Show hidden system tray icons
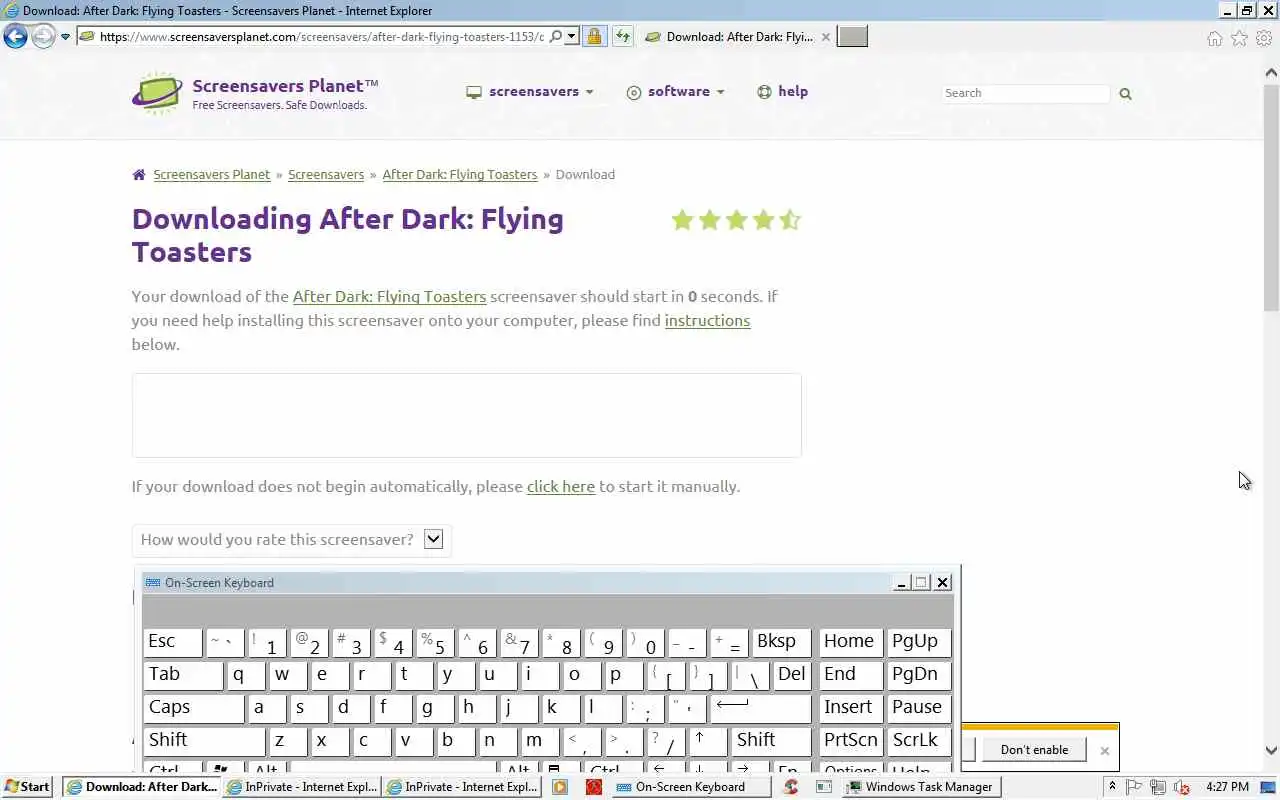1280x800 pixels. coord(1112,787)
